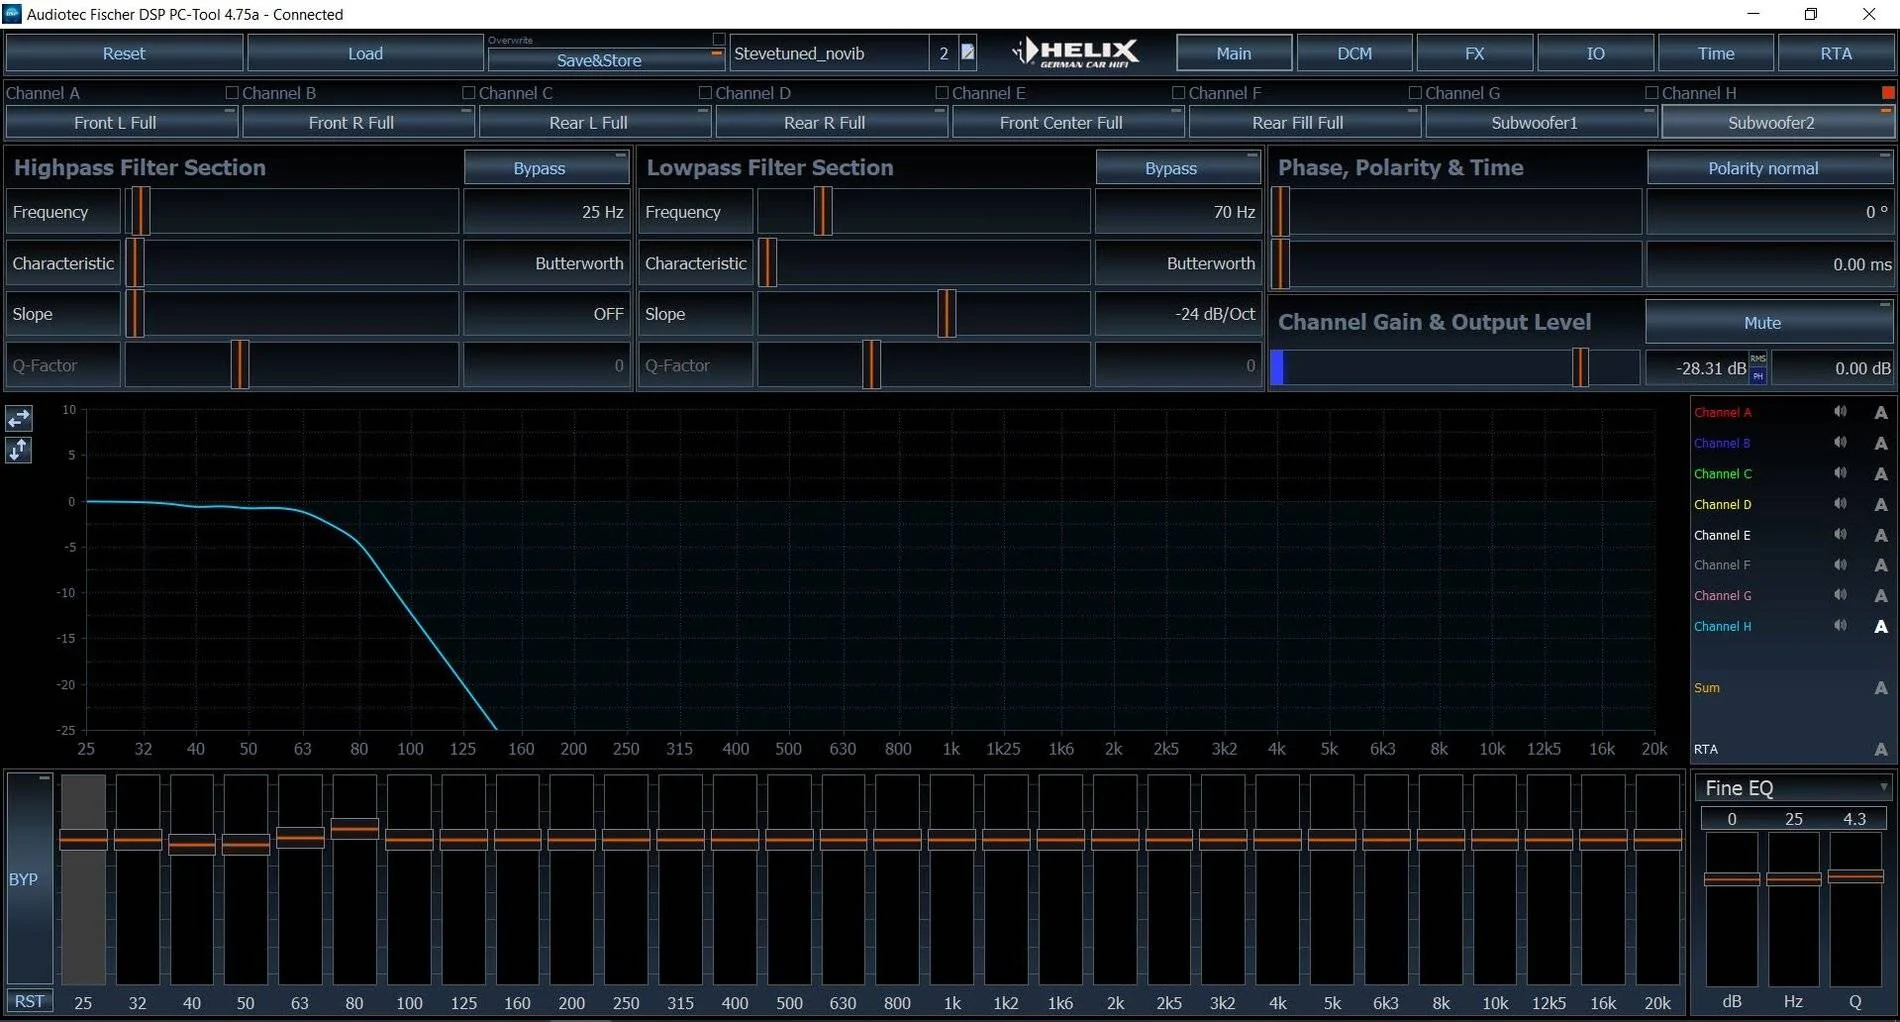
Task: Click the Stevetuned_novib setup name field
Action: point(829,53)
